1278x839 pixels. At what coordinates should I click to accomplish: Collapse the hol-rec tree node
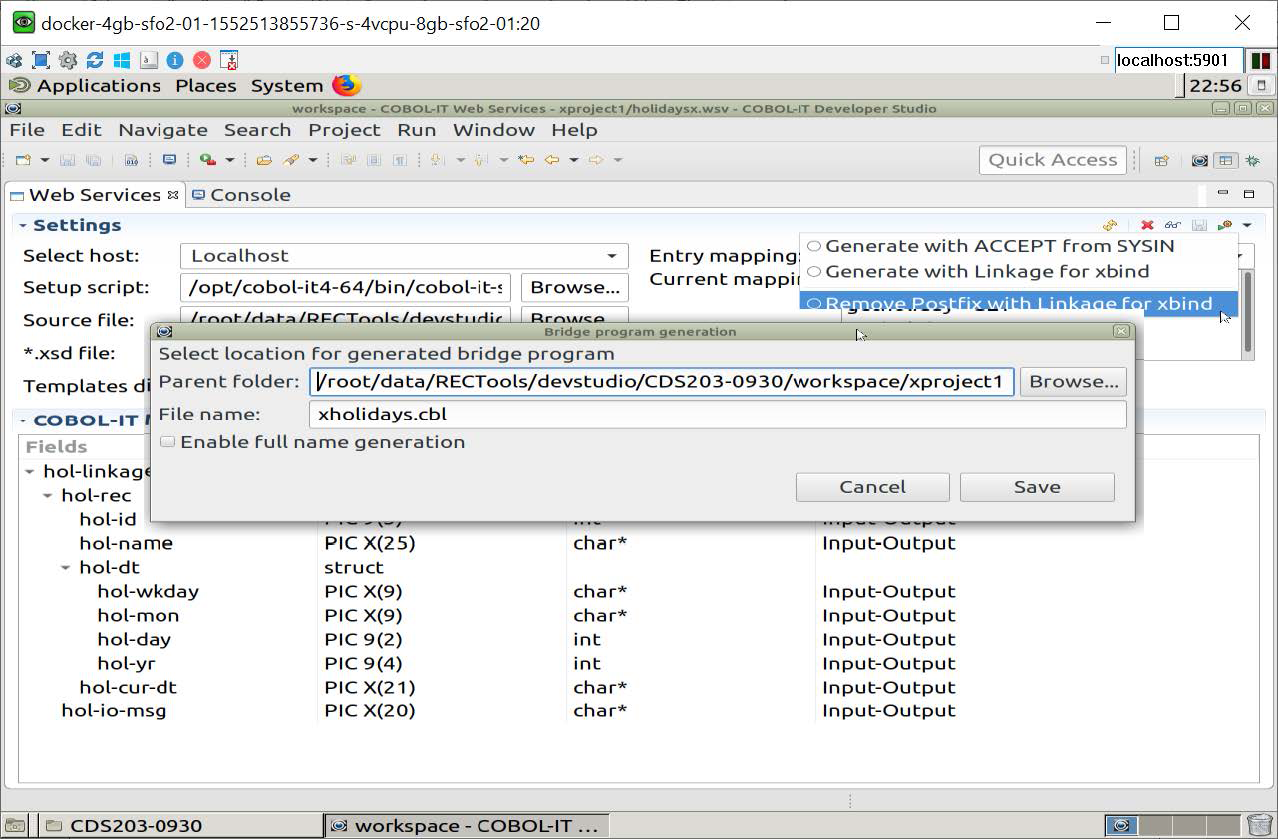tap(48, 496)
